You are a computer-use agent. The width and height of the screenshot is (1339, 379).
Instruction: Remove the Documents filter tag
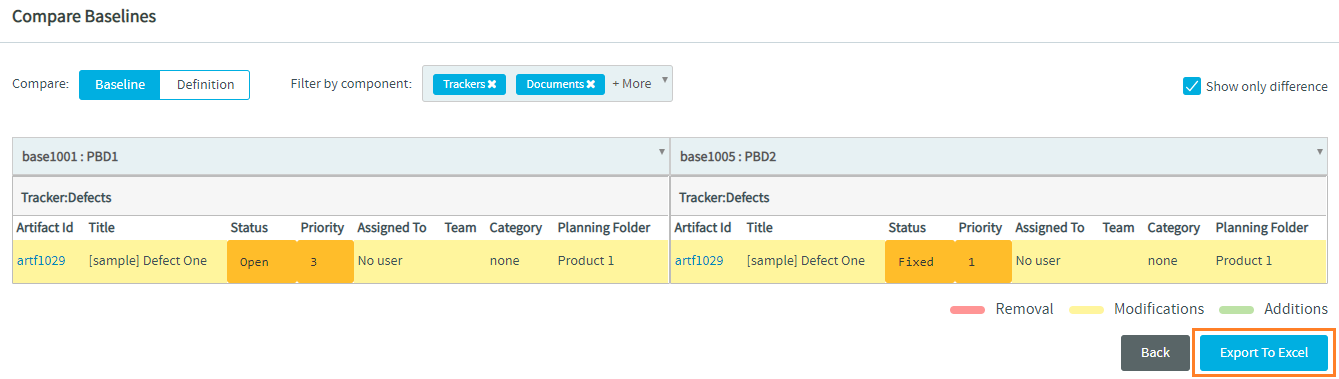(590, 84)
